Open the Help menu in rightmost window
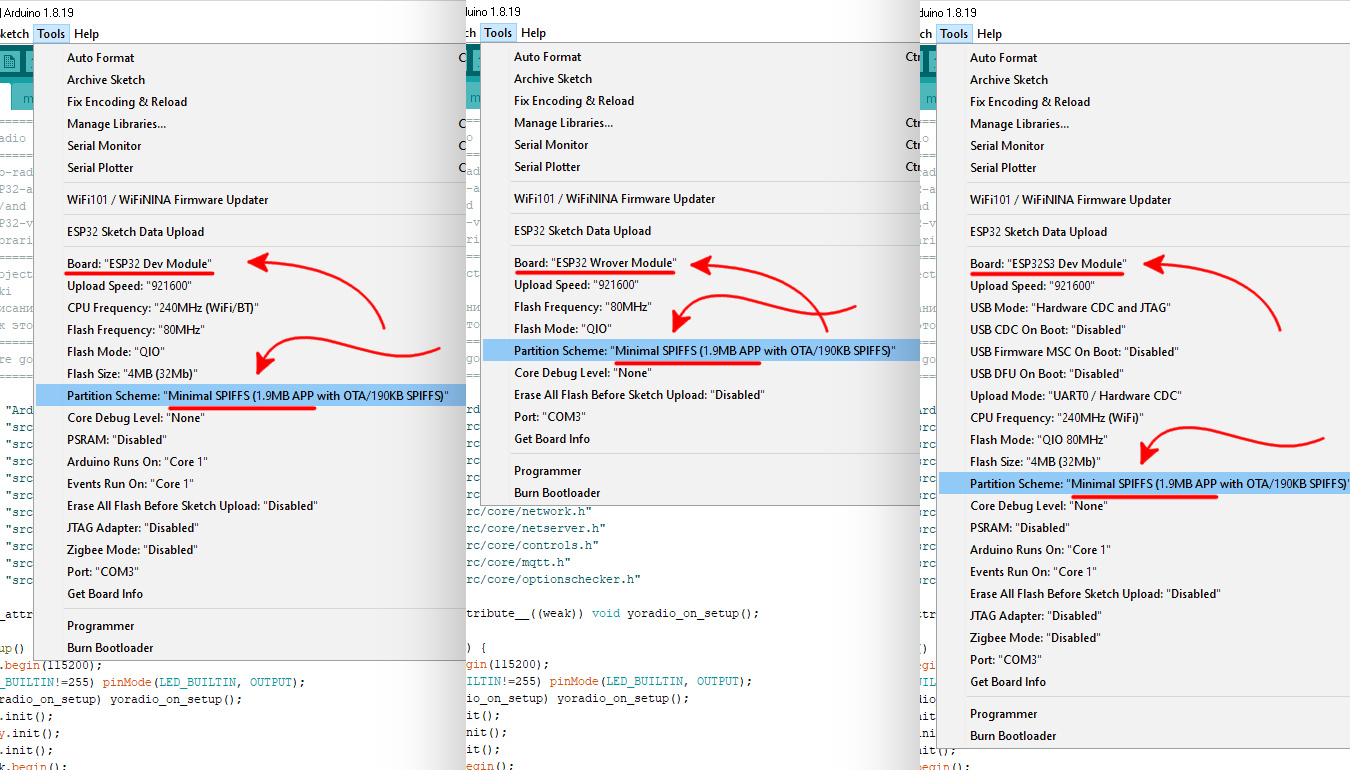This screenshot has height=770, width=1350. (988, 34)
